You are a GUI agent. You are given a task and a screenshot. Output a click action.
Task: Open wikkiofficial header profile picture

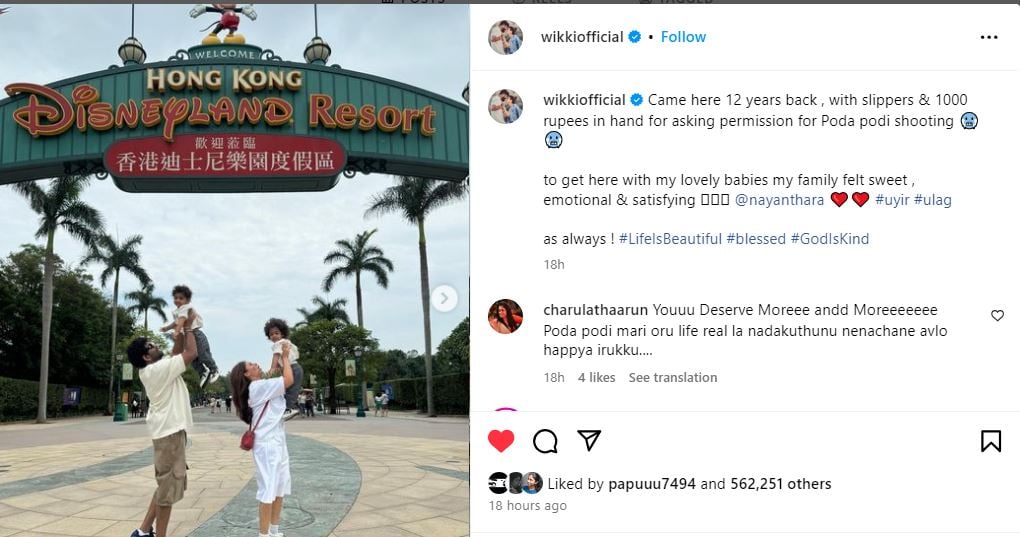click(505, 37)
